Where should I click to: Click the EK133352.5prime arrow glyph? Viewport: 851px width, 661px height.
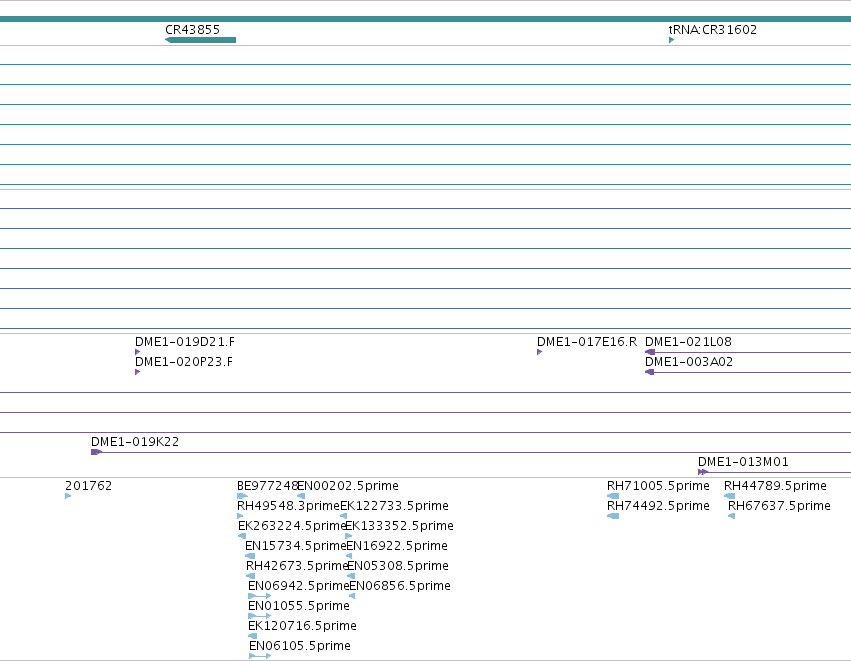(348, 536)
